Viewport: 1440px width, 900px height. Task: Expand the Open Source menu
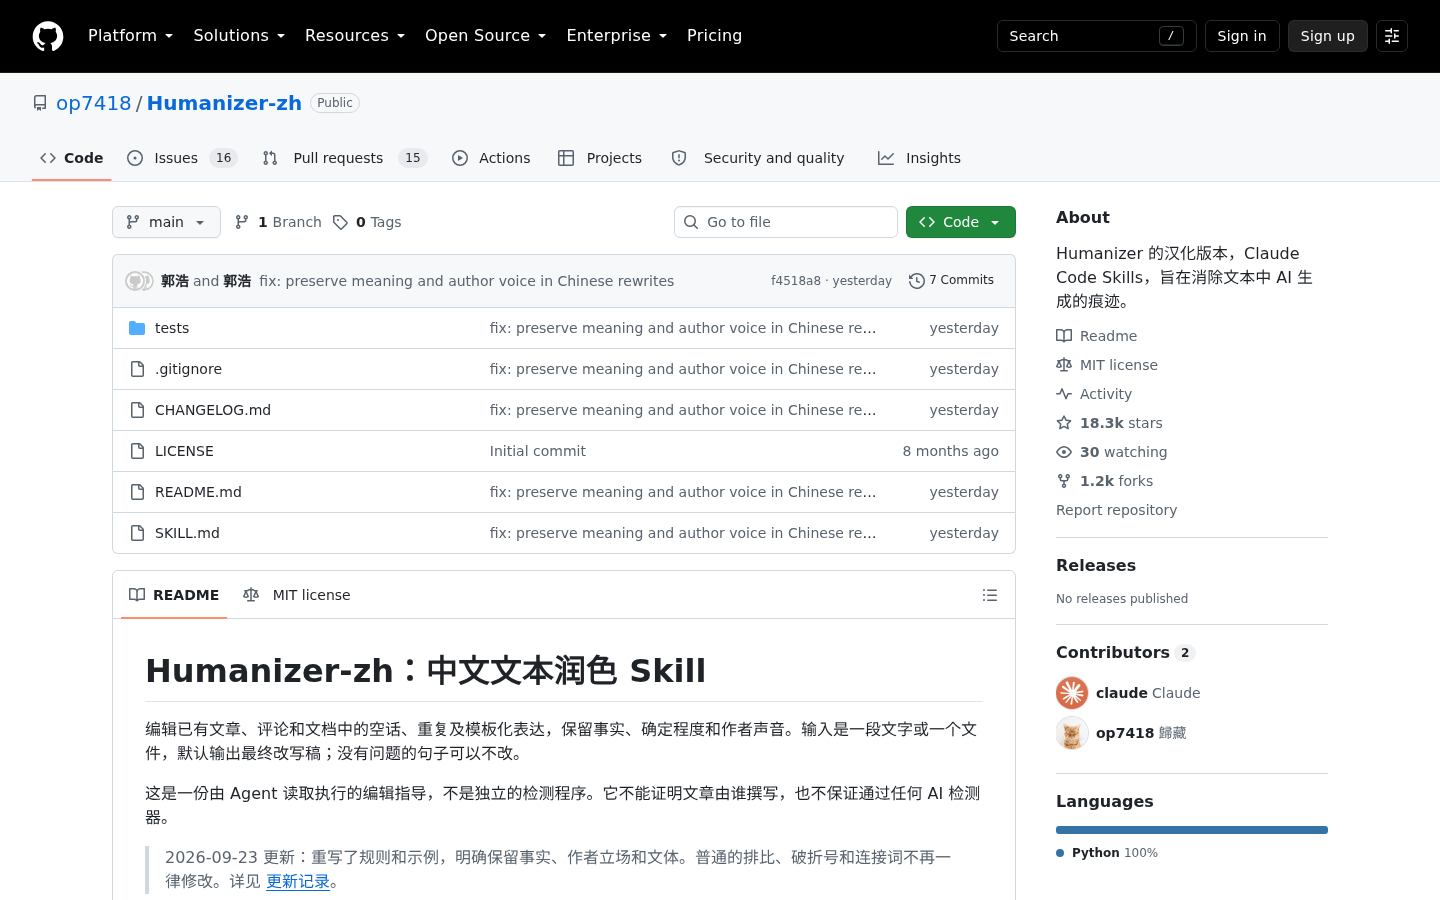coord(485,36)
